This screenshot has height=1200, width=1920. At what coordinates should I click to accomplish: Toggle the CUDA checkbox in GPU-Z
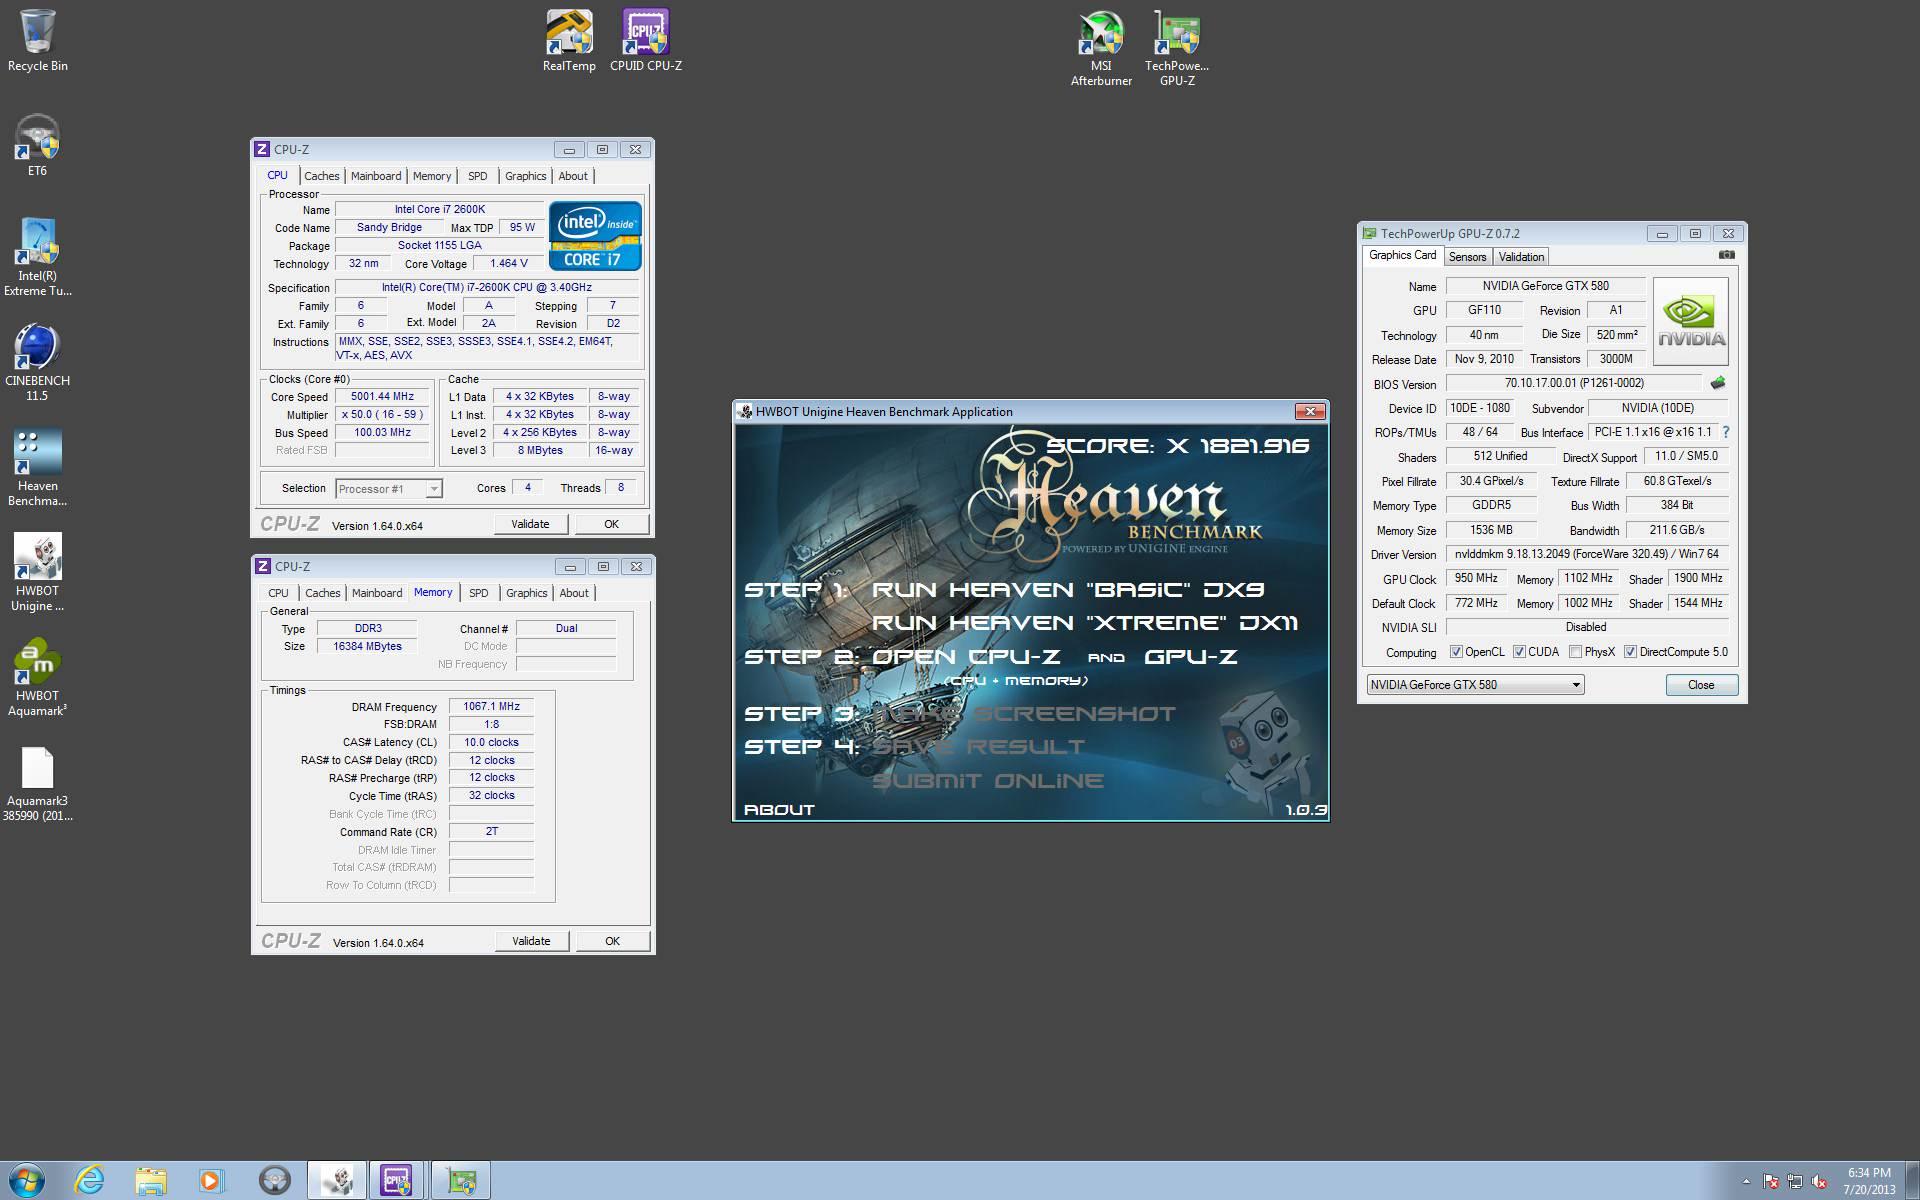point(1519,652)
